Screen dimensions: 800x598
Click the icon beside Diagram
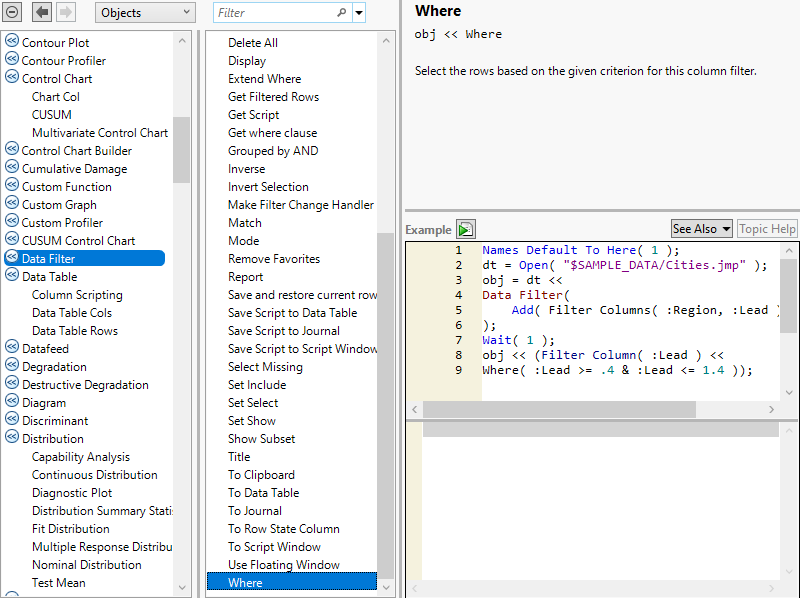pos(12,401)
